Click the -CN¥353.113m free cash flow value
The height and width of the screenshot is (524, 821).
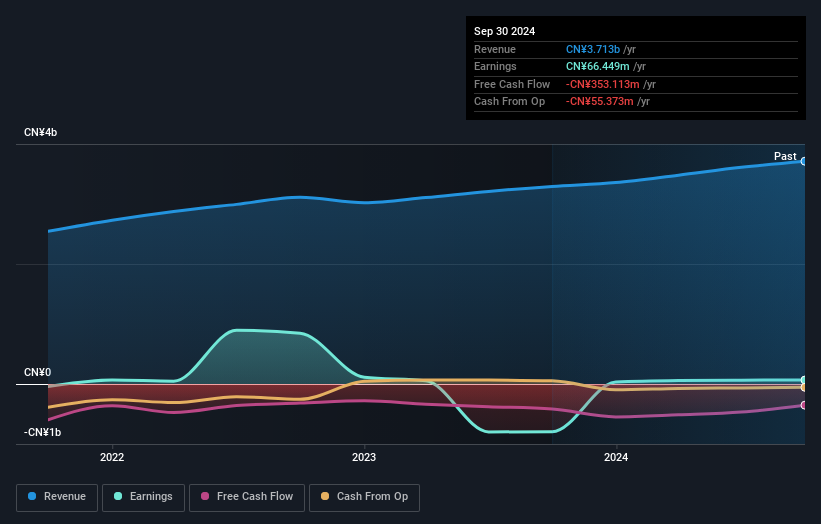[603, 84]
